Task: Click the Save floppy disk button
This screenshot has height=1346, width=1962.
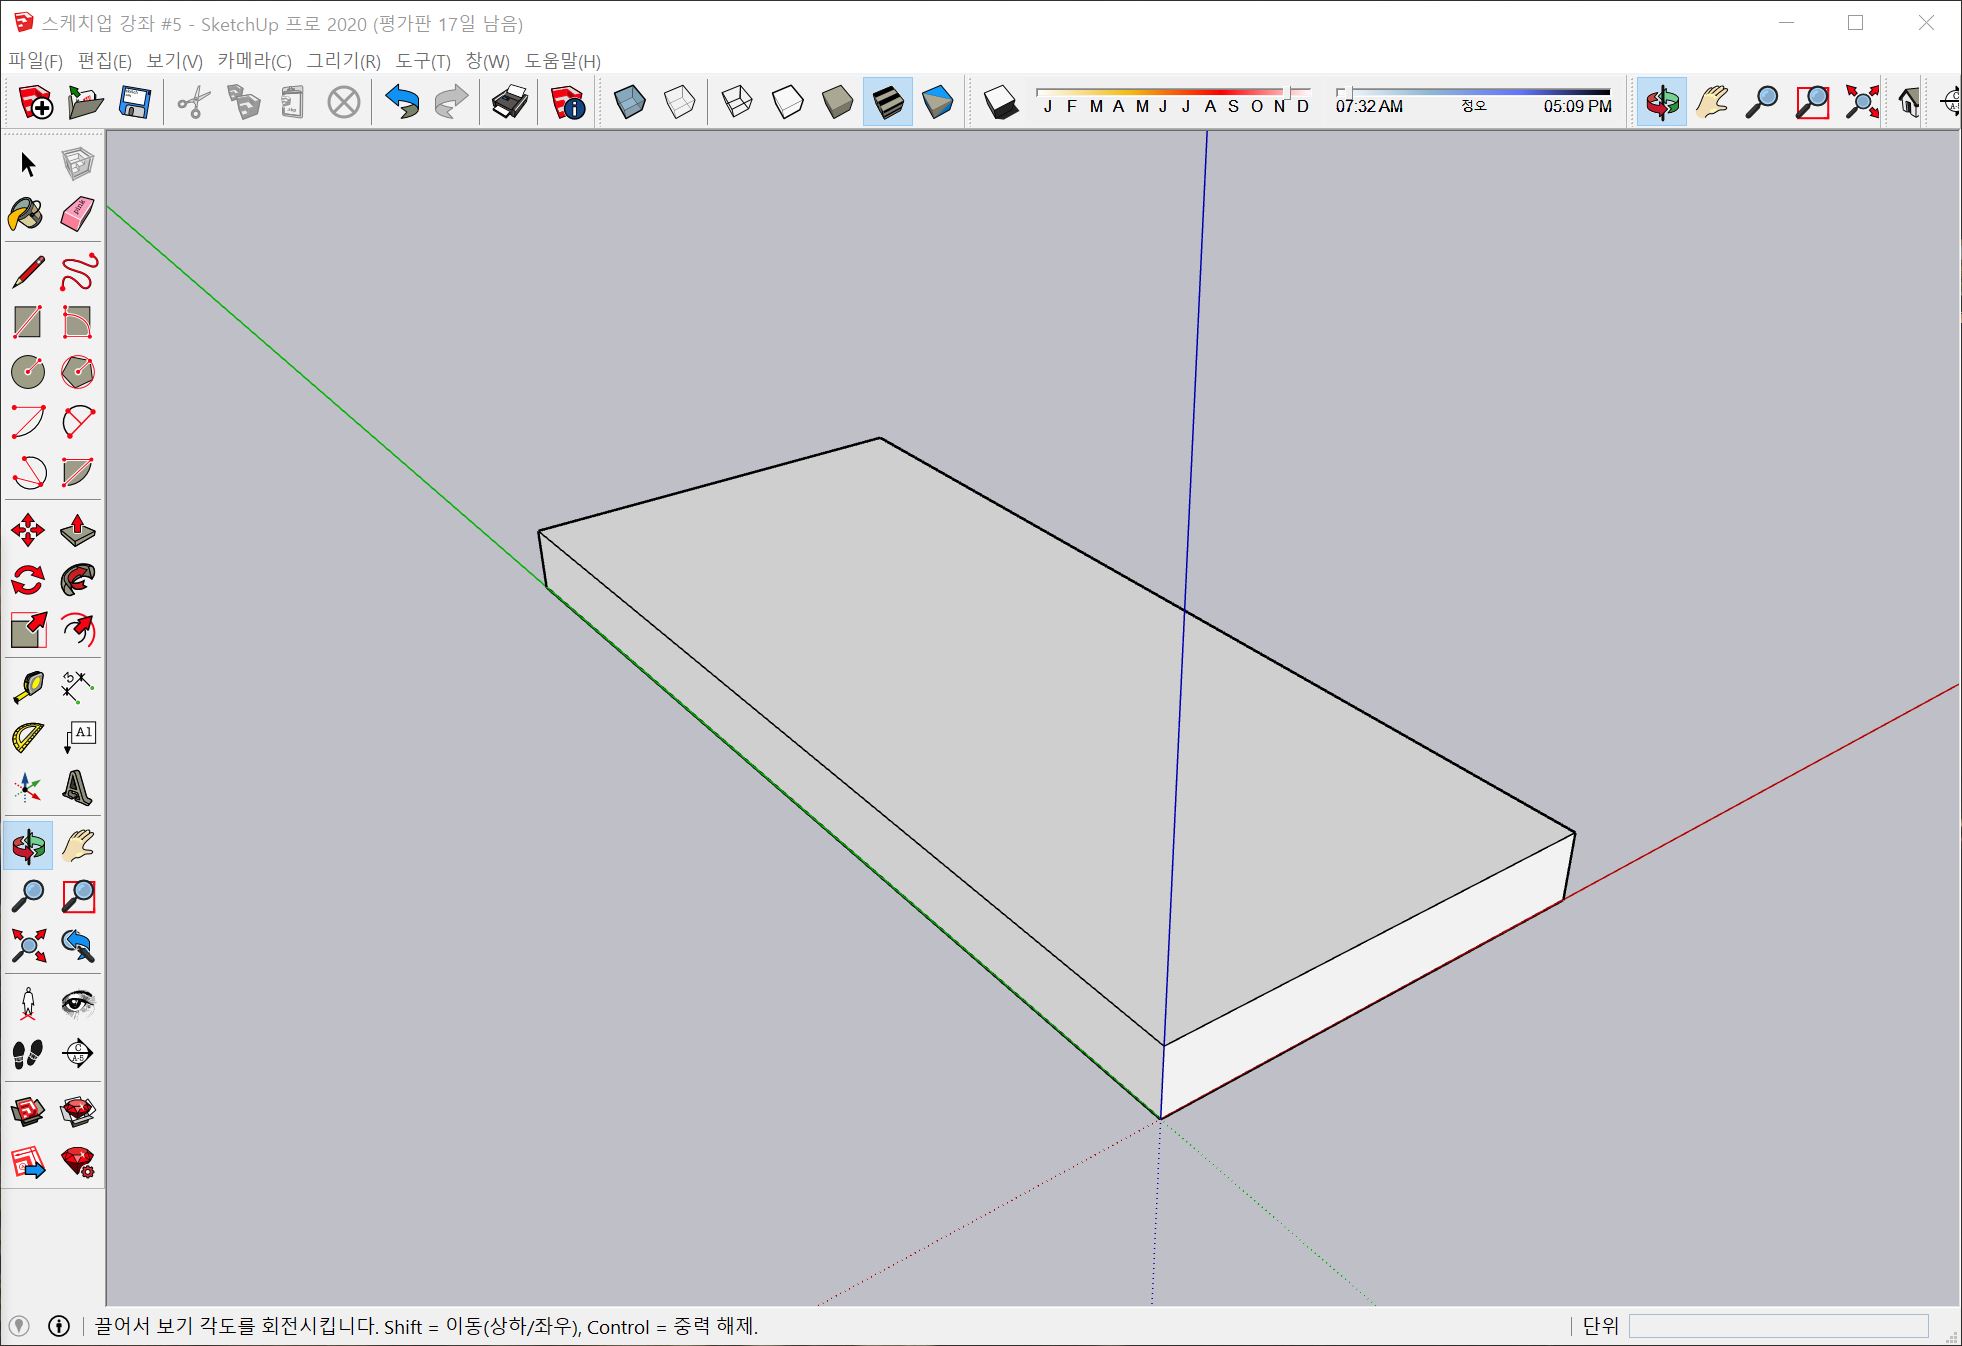Action: pyautogui.click(x=134, y=102)
